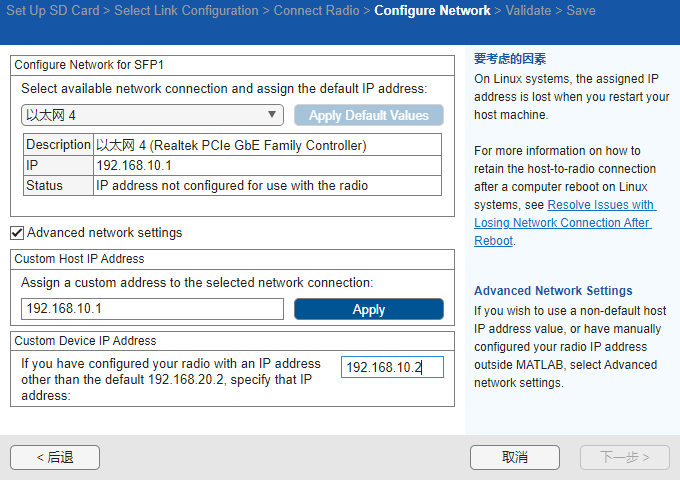Screen dimensions: 680x480
Task: Click the Status row message cell
Action: [268, 186]
